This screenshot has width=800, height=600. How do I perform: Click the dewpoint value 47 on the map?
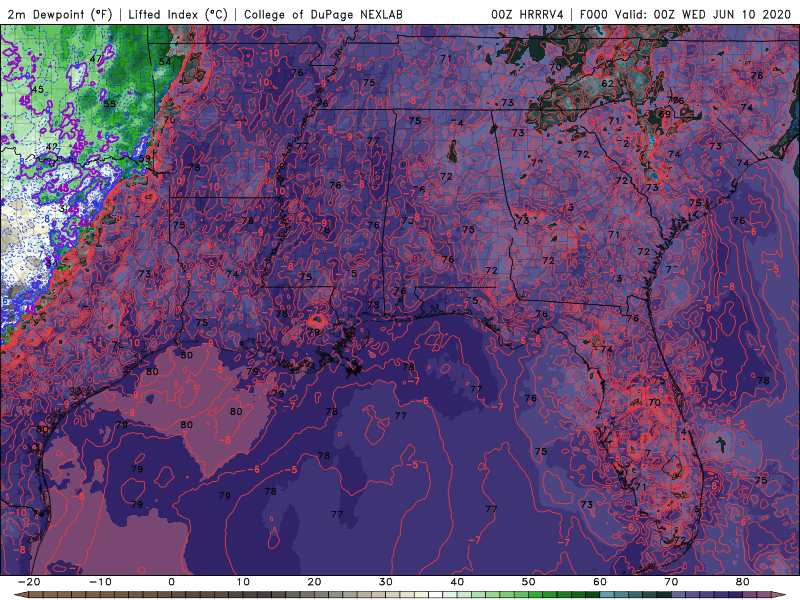95,59
